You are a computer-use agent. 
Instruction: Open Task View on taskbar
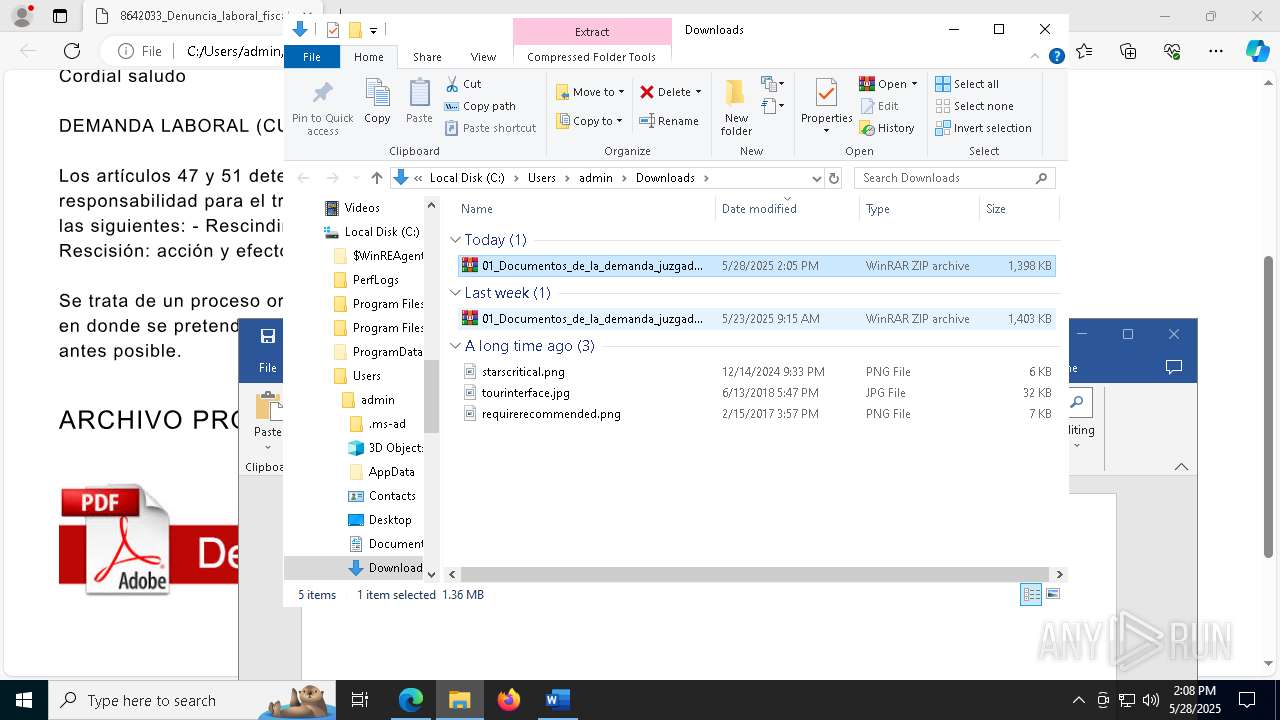point(360,700)
